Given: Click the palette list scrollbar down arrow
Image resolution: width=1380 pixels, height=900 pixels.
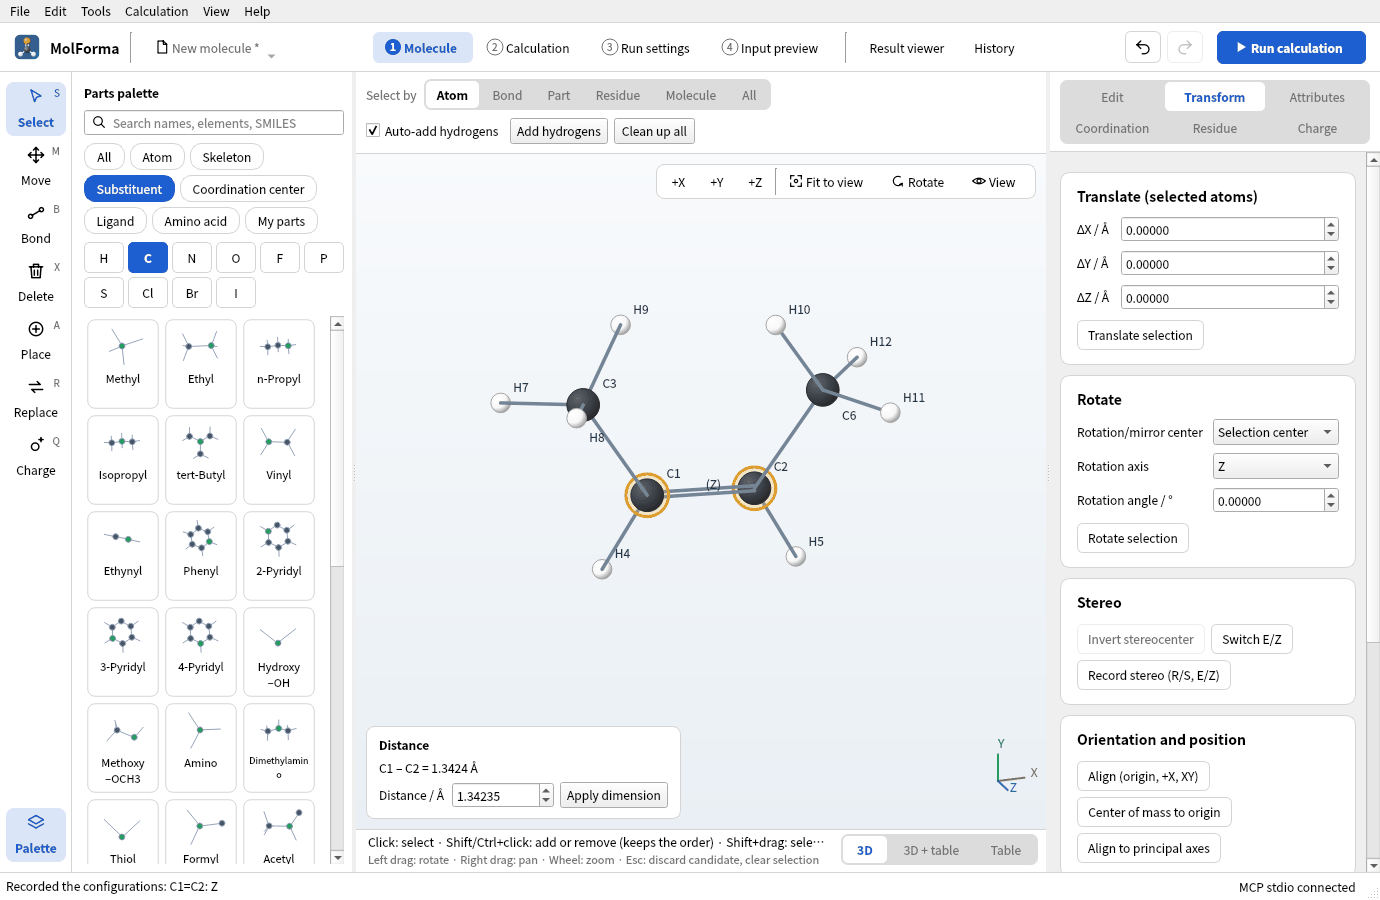Looking at the screenshot, I should (x=338, y=857).
